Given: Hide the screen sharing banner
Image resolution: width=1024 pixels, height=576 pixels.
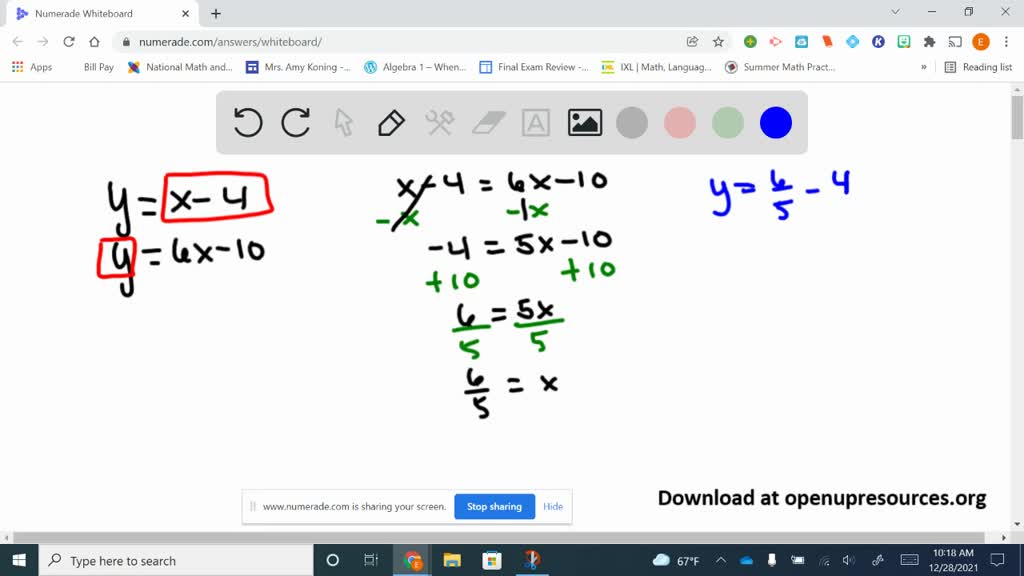Looking at the screenshot, I should click(x=553, y=506).
